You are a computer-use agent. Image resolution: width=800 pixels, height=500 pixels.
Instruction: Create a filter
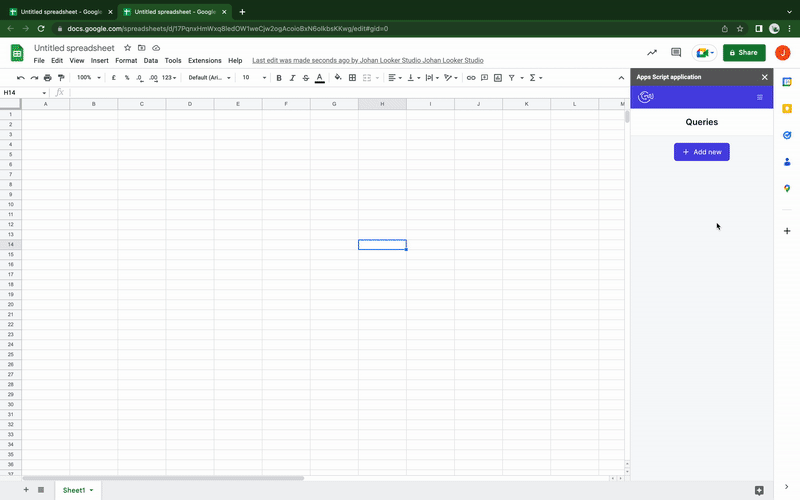pos(511,78)
